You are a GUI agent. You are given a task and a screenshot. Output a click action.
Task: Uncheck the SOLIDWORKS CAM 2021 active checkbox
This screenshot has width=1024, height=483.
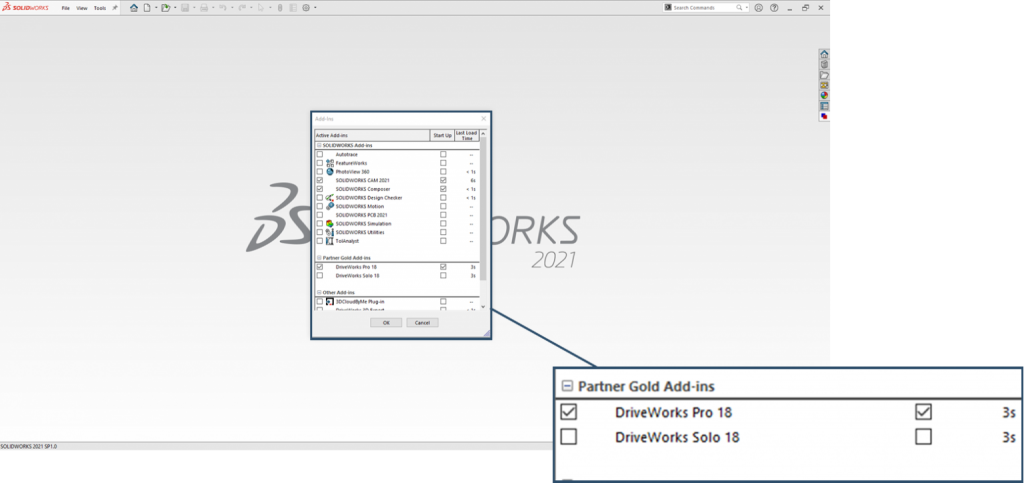pos(319,180)
